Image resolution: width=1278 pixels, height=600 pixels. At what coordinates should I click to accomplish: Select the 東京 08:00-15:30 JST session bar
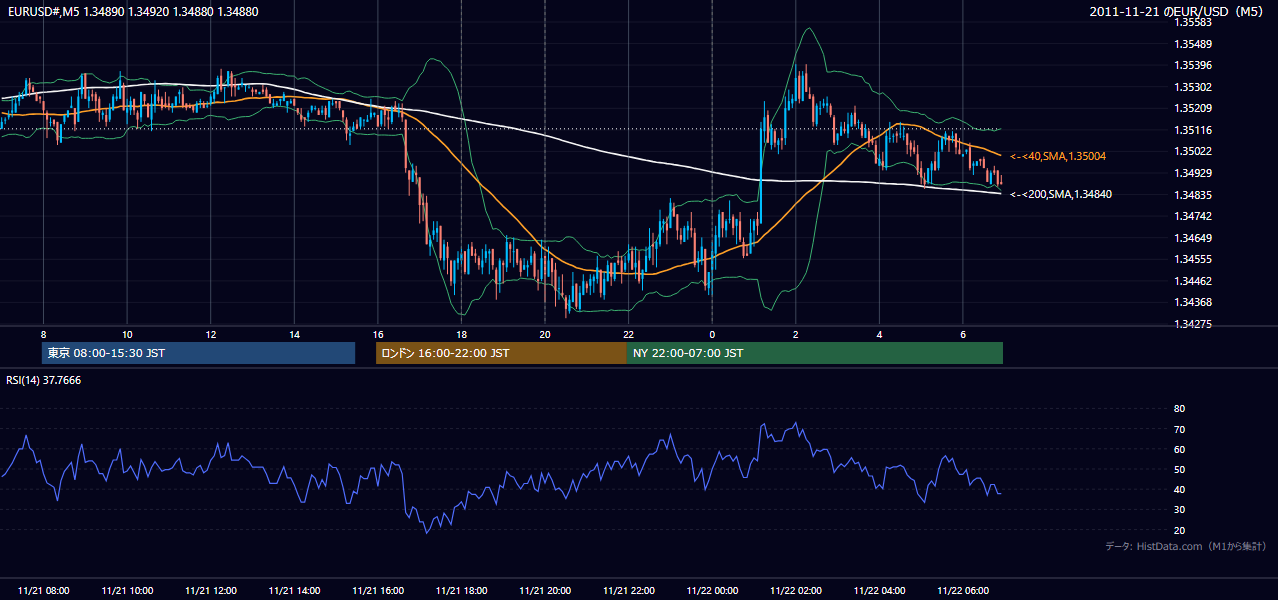(x=198, y=353)
